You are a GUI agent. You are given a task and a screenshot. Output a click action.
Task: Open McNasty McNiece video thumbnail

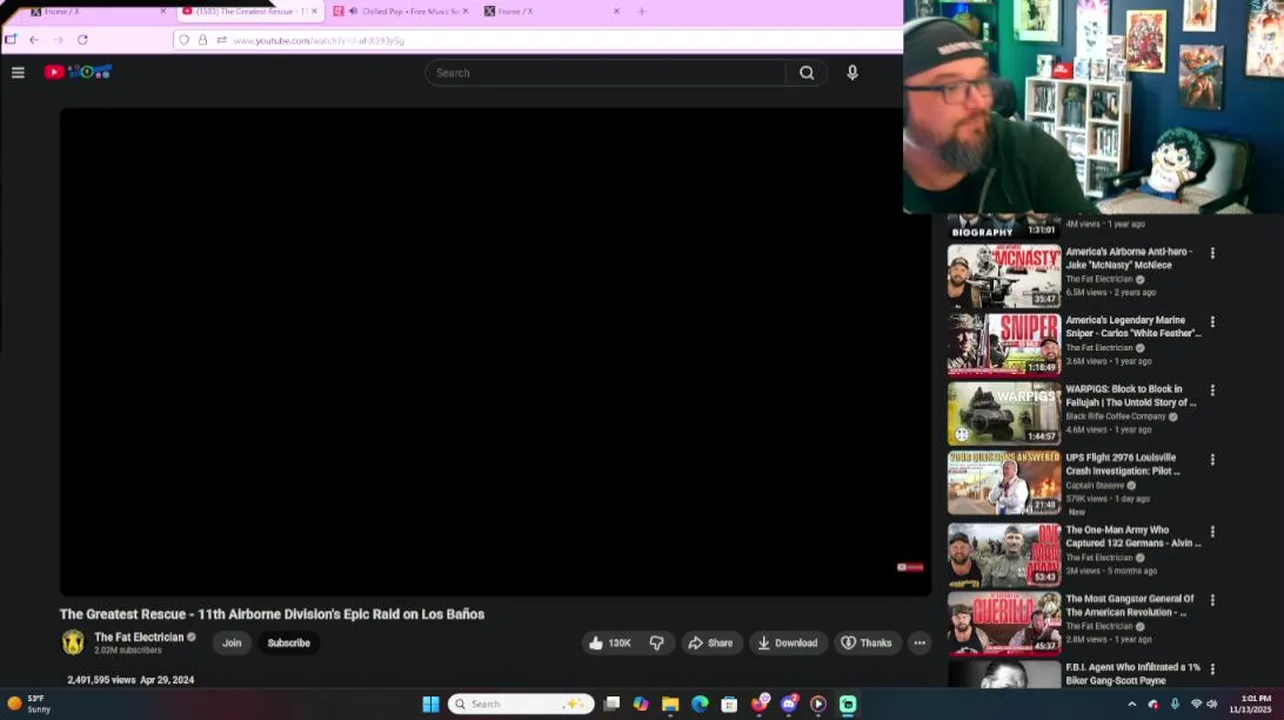point(1004,276)
